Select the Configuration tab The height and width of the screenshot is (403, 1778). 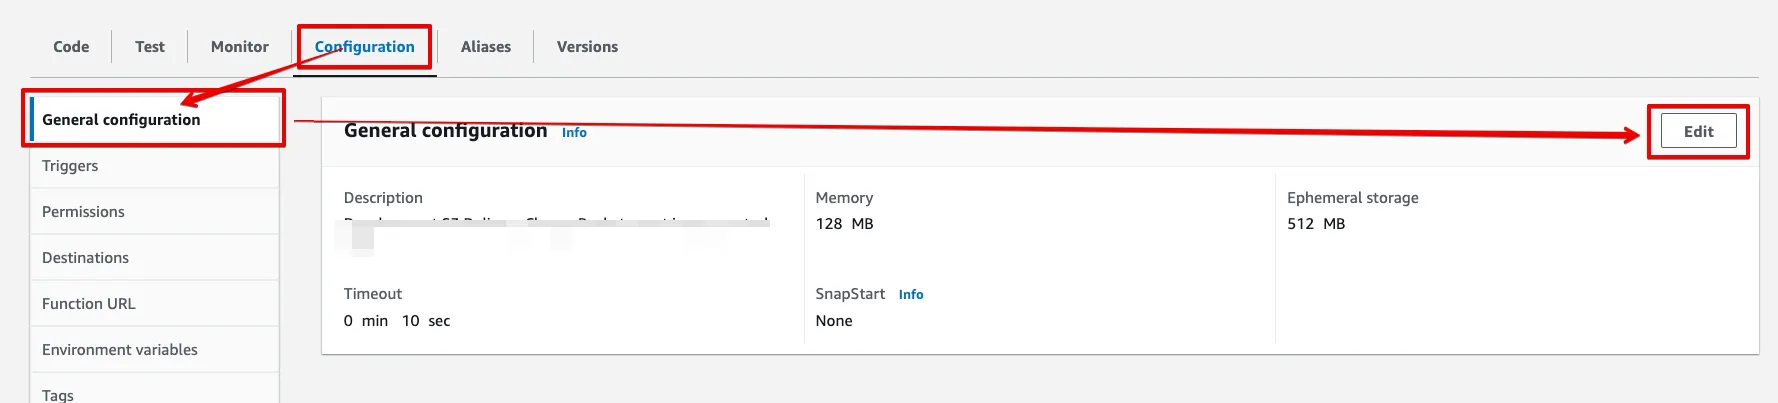click(x=365, y=47)
